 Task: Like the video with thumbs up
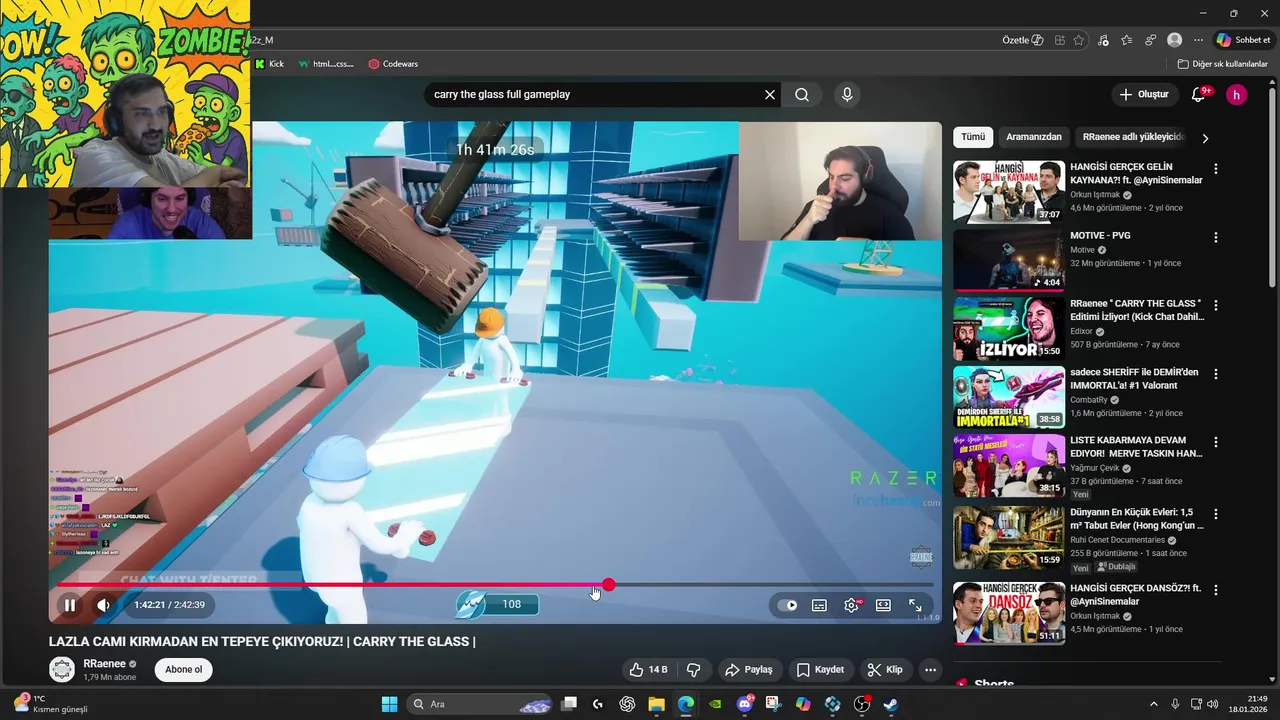(648, 670)
